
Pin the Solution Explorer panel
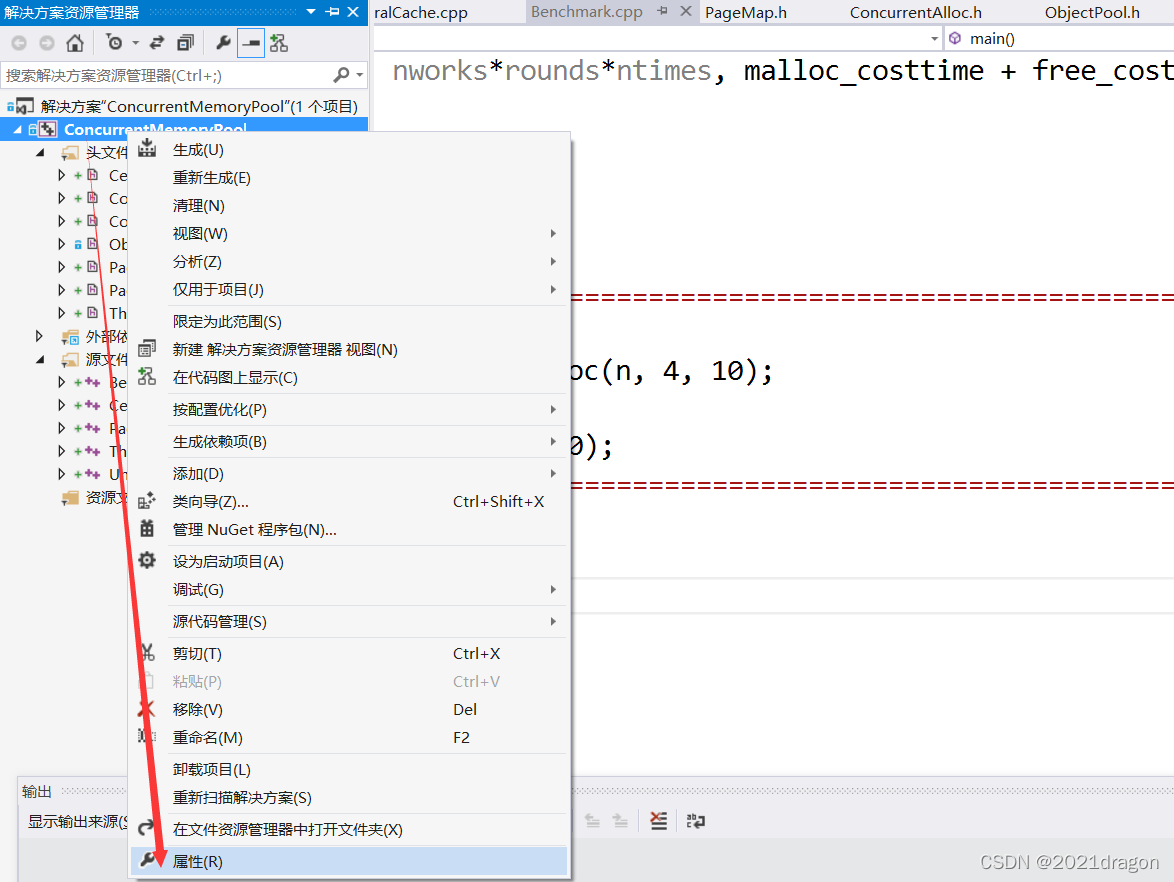pos(333,12)
